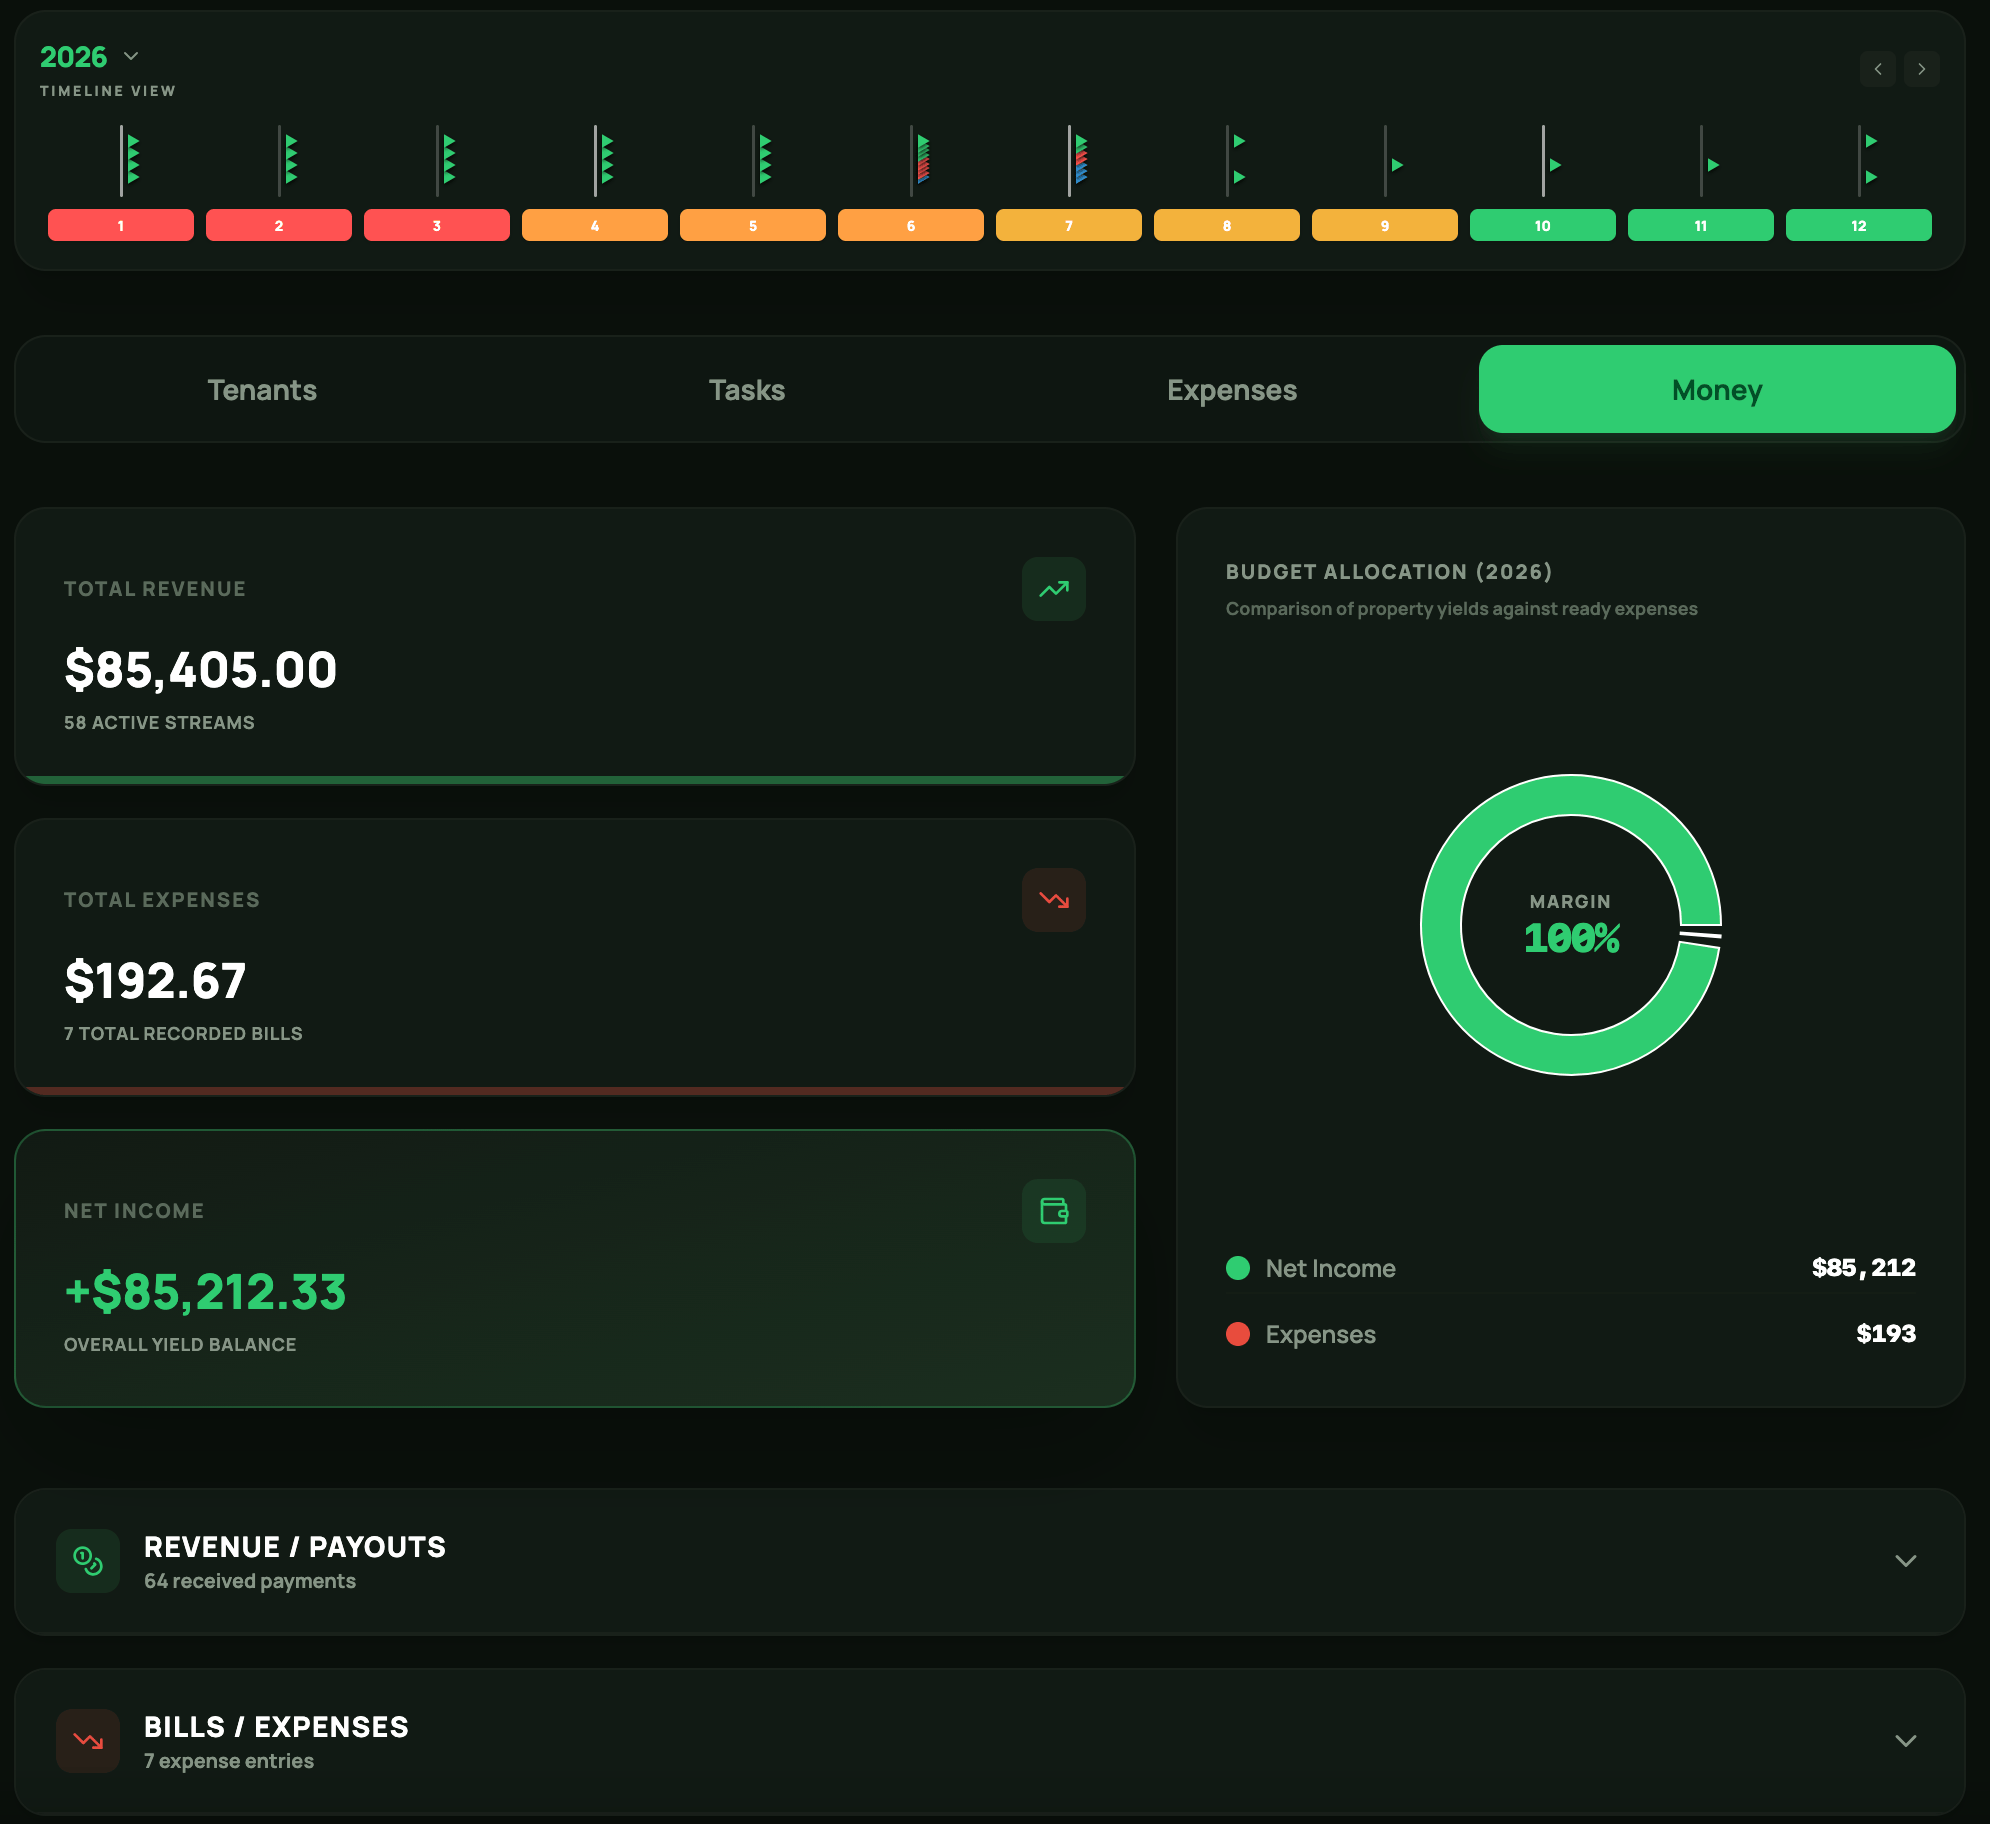1990x1824 pixels.
Task: Click the green Net Income legend dot
Action: click(x=1238, y=1268)
